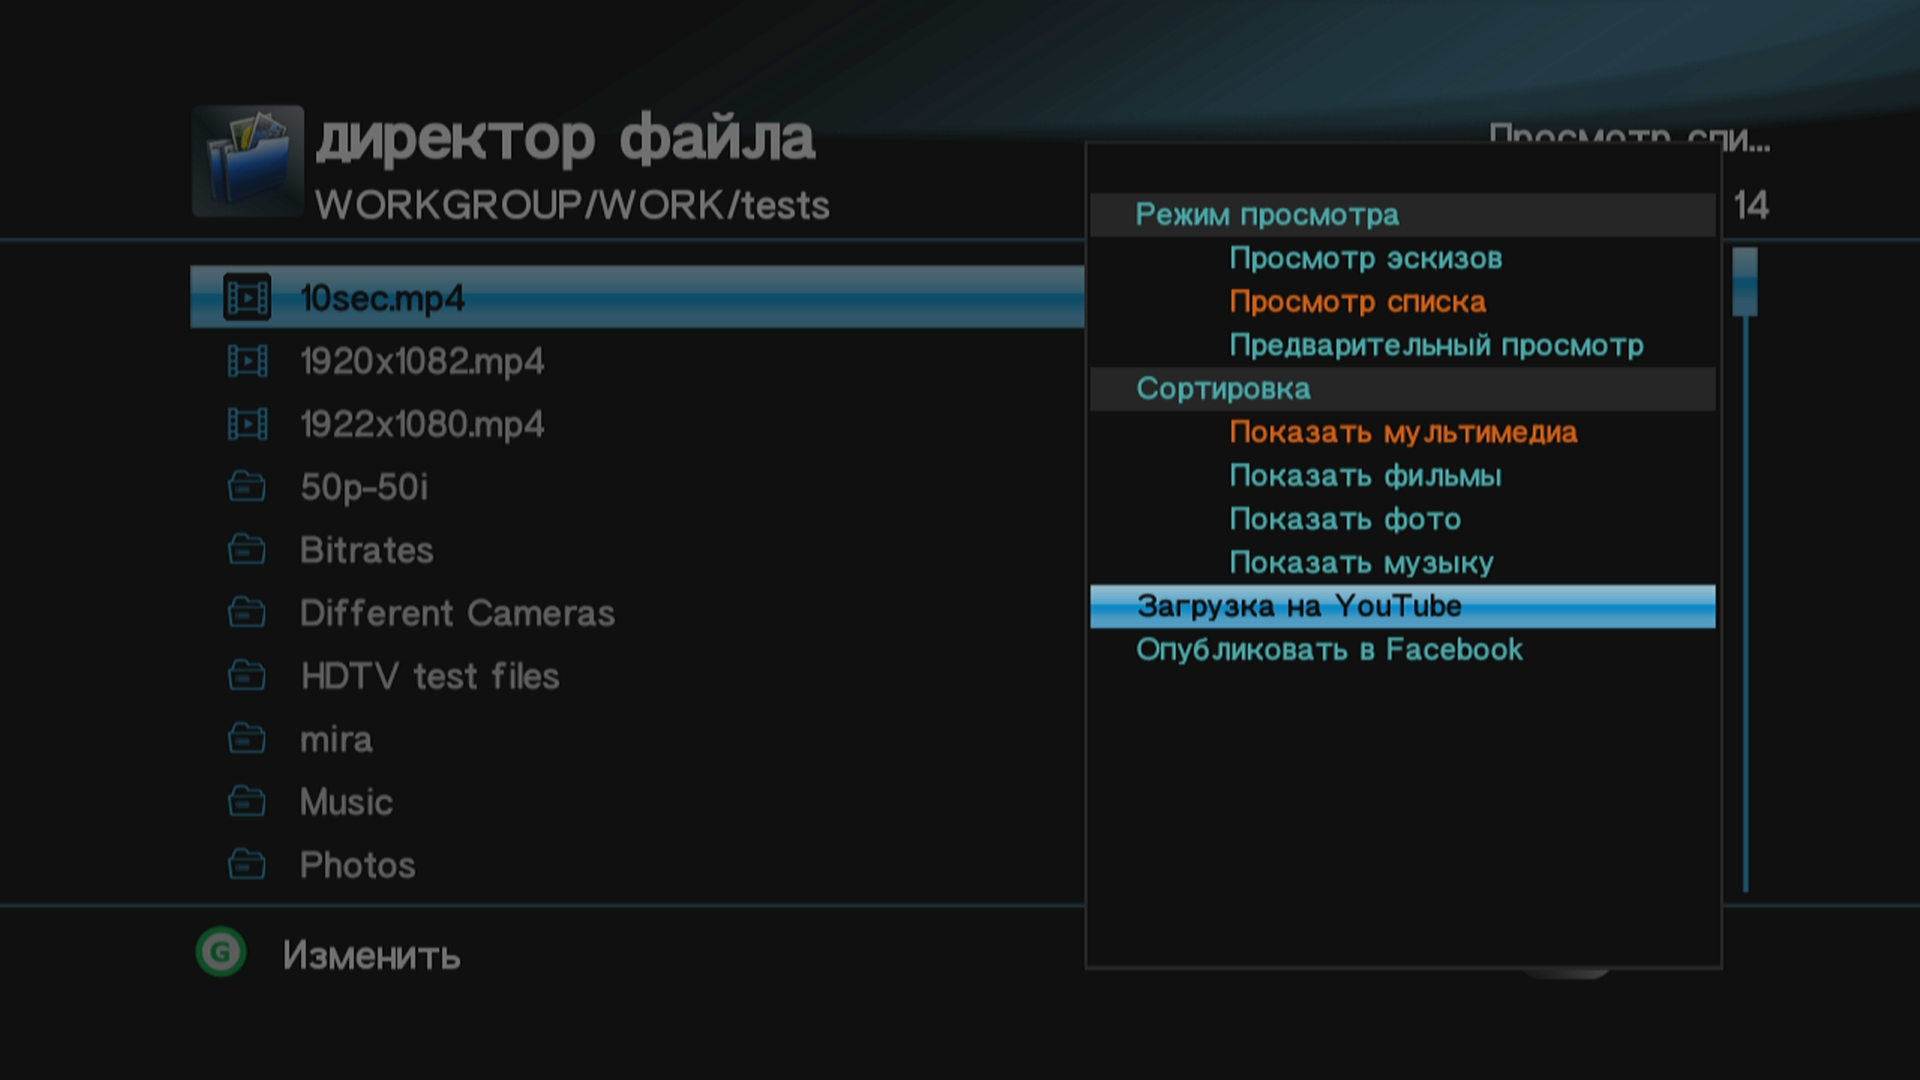
Task: Select the Просмотр списка view mode
Action: pyautogui.click(x=1357, y=302)
